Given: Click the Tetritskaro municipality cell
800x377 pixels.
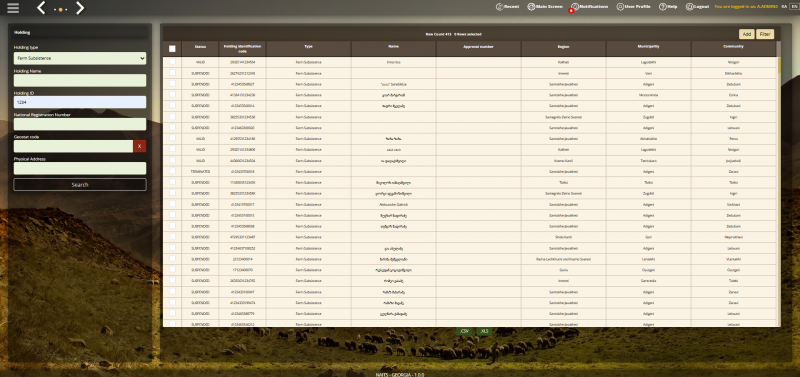Looking at the screenshot, I should point(648,160).
